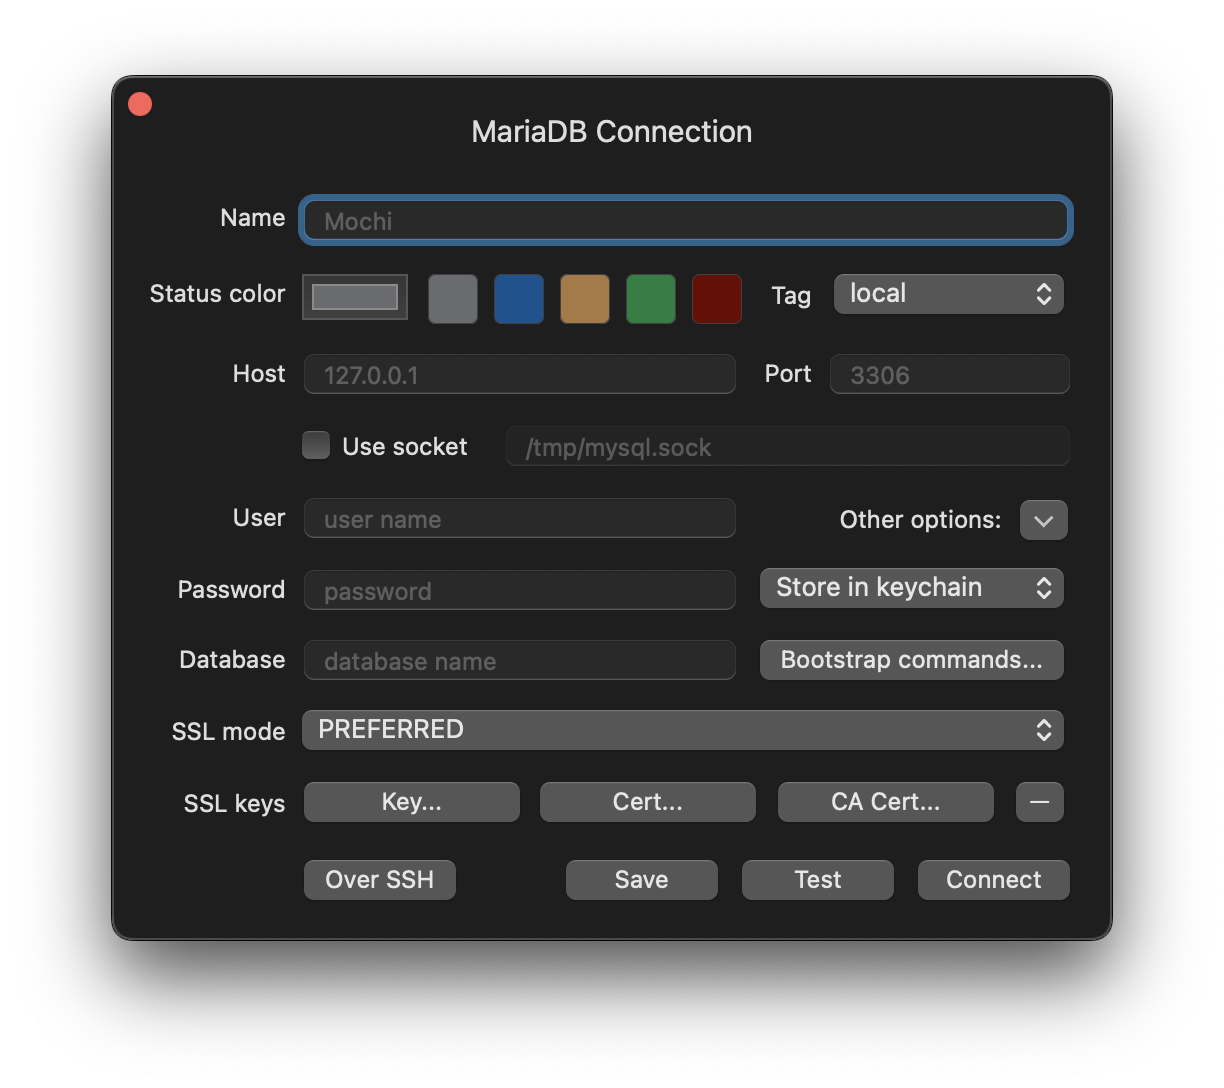The width and height of the screenshot is (1224, 1088).
Task: Choose an SSL key file with Key...
Action: (x=411, y=802)
